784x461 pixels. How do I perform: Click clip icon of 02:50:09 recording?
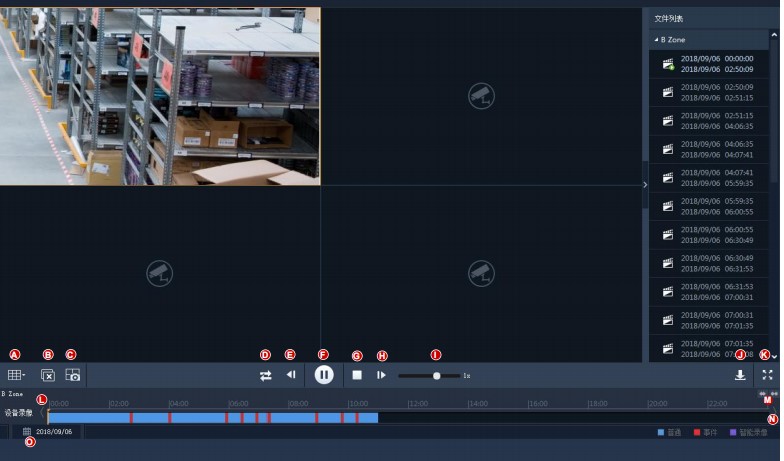click(x=668, y=92)
